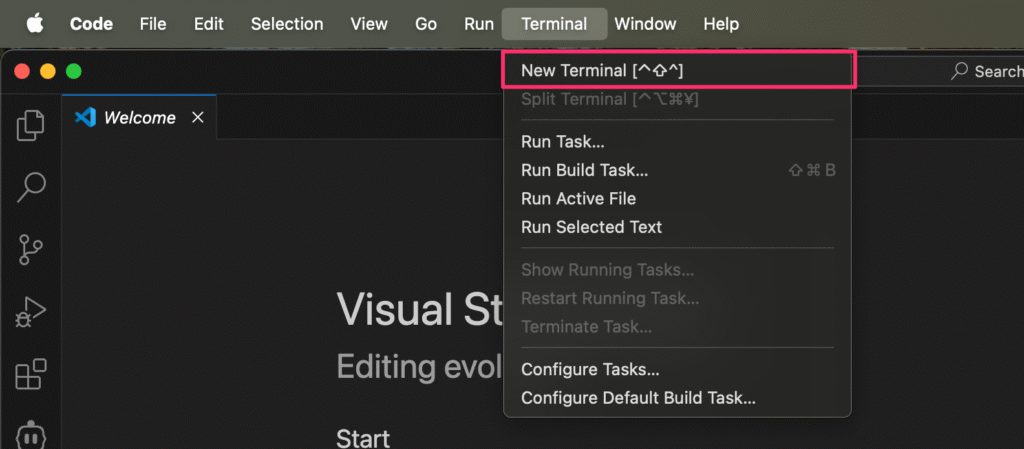Click the green zoom window button
Viewport: 1024px width, 449px height.
click(x=74, y=71)
